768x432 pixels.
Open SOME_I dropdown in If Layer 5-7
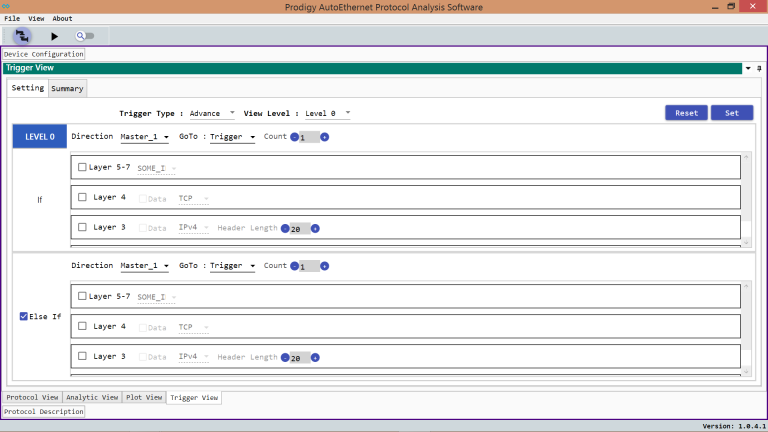point(156,168)
